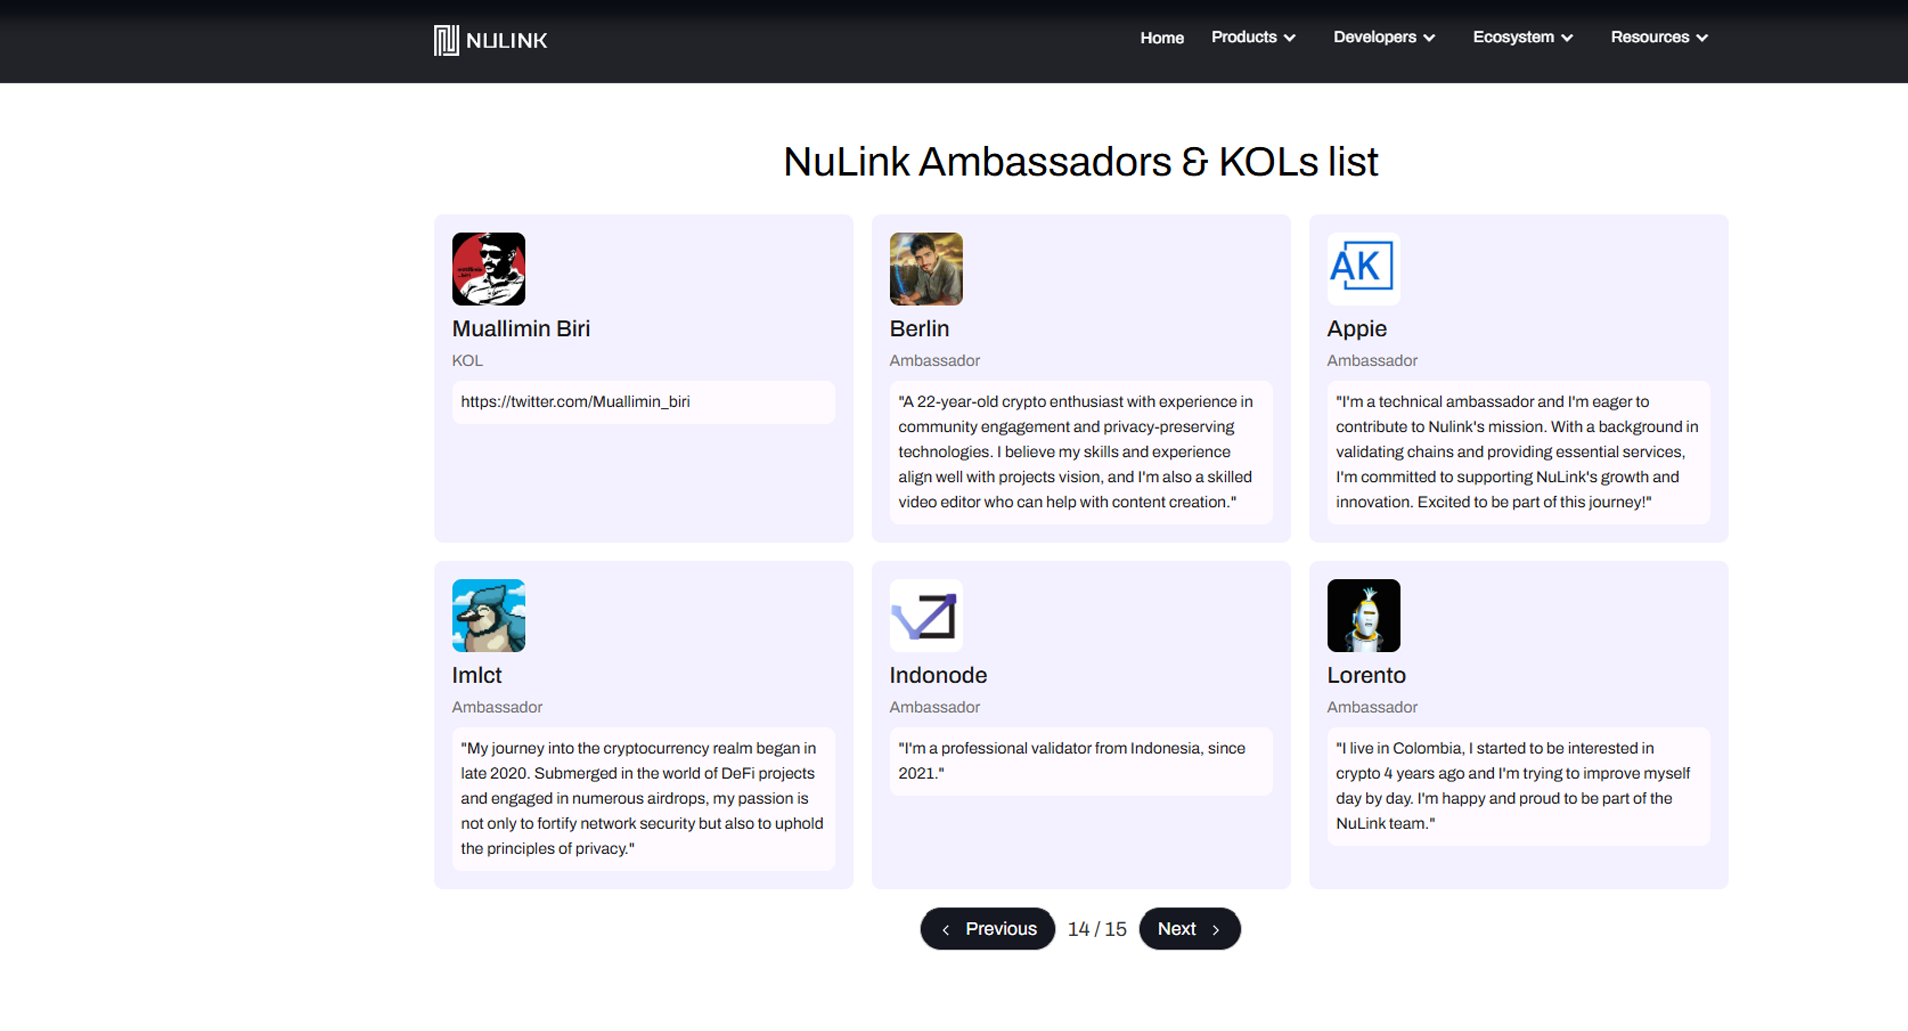The image size is (1908, 1031).
Task: Click Indonode's professional validator bio text
Action: [x=1071, y=761]
